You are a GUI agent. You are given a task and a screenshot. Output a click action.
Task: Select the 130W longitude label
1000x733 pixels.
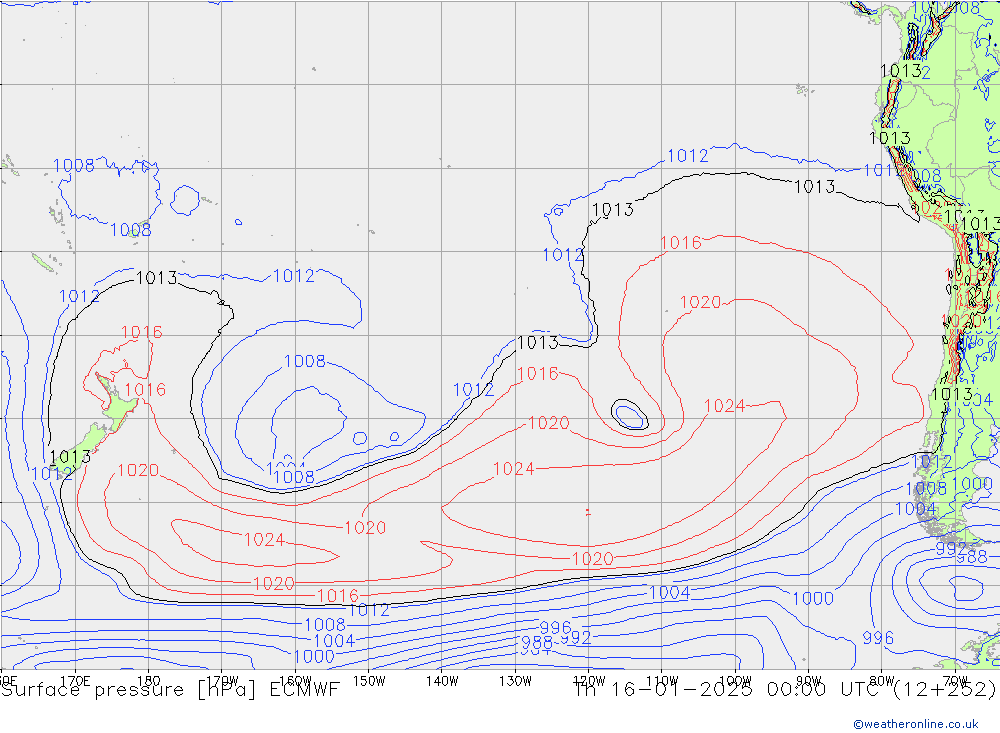[515, 681]
